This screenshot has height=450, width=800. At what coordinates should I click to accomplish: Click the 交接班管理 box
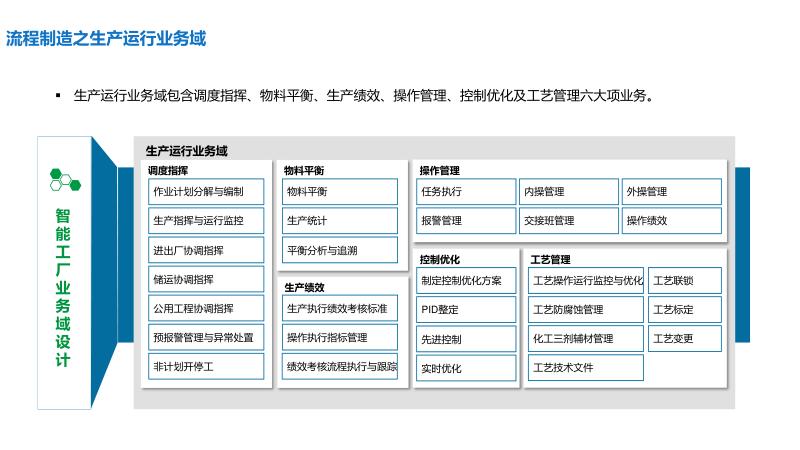coord(569,221)
